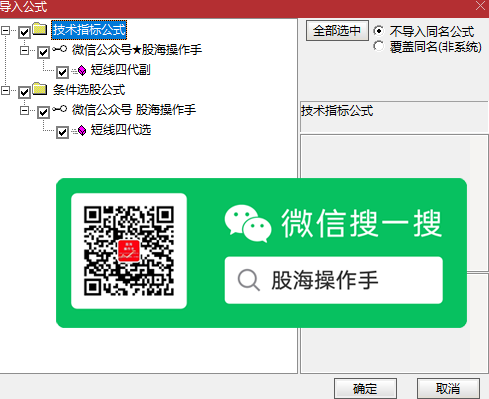Uncheck the 条件选股公式 checkbox
The height and width of the screenshot is (399, 489).
click(24, 92)
